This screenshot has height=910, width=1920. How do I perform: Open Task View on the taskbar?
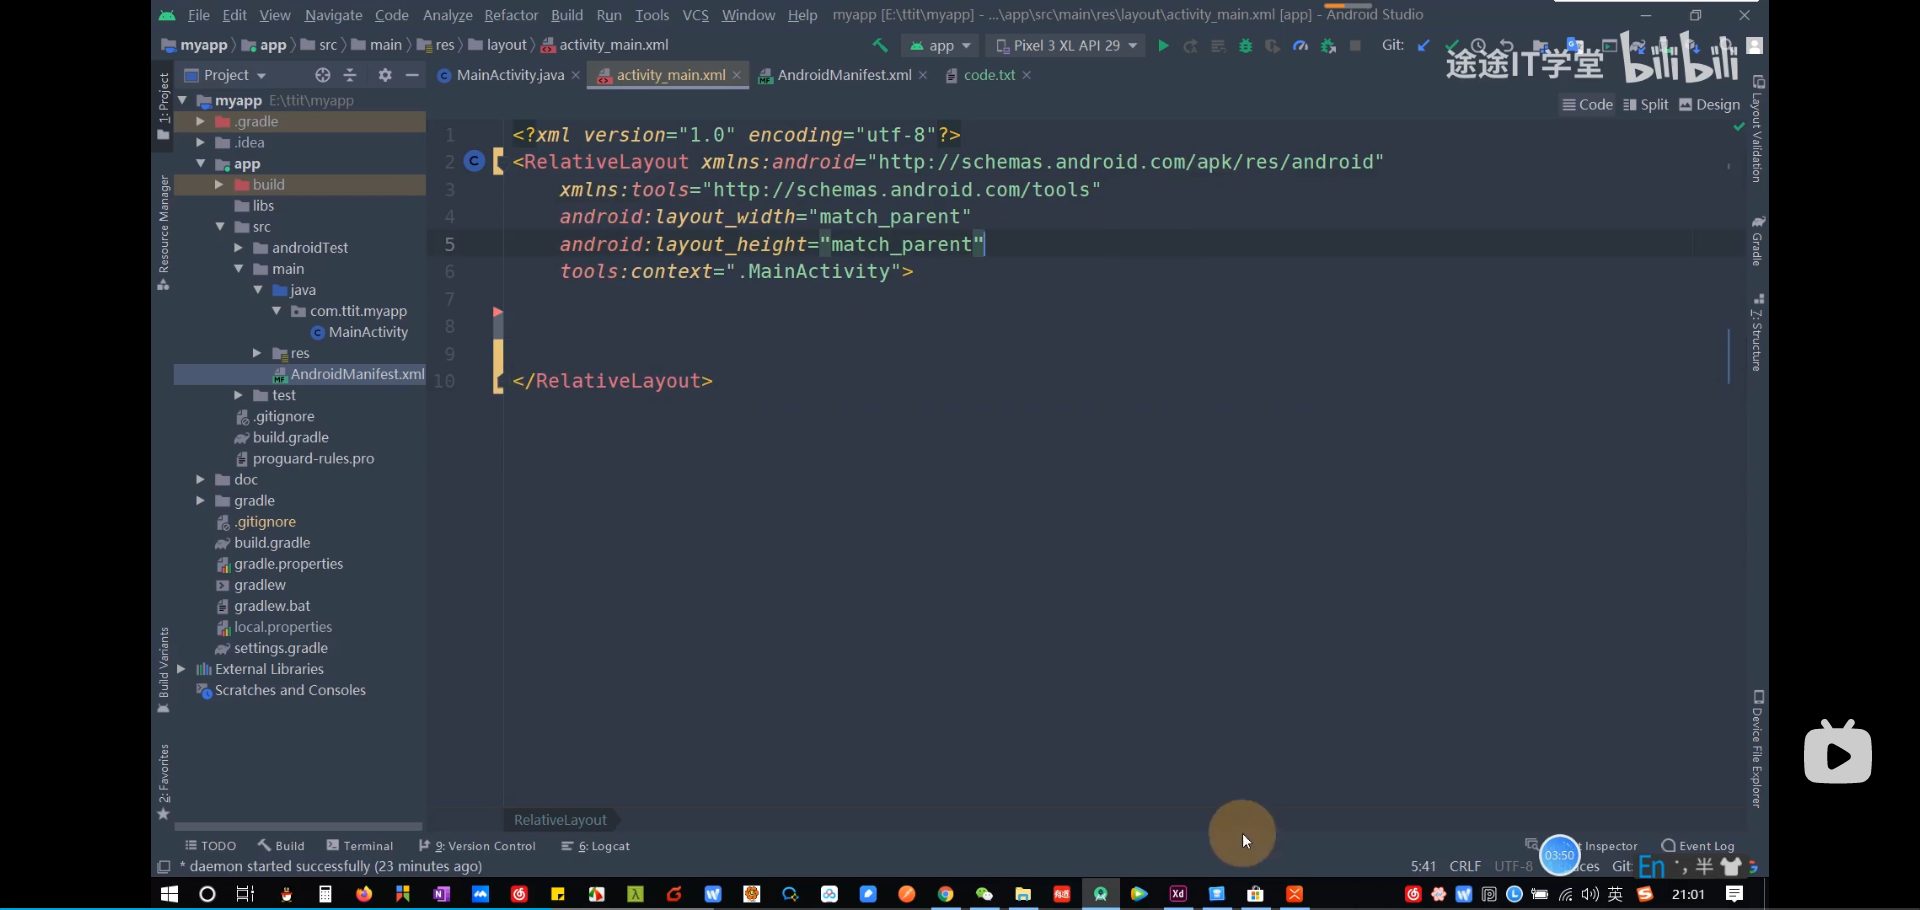245,894
